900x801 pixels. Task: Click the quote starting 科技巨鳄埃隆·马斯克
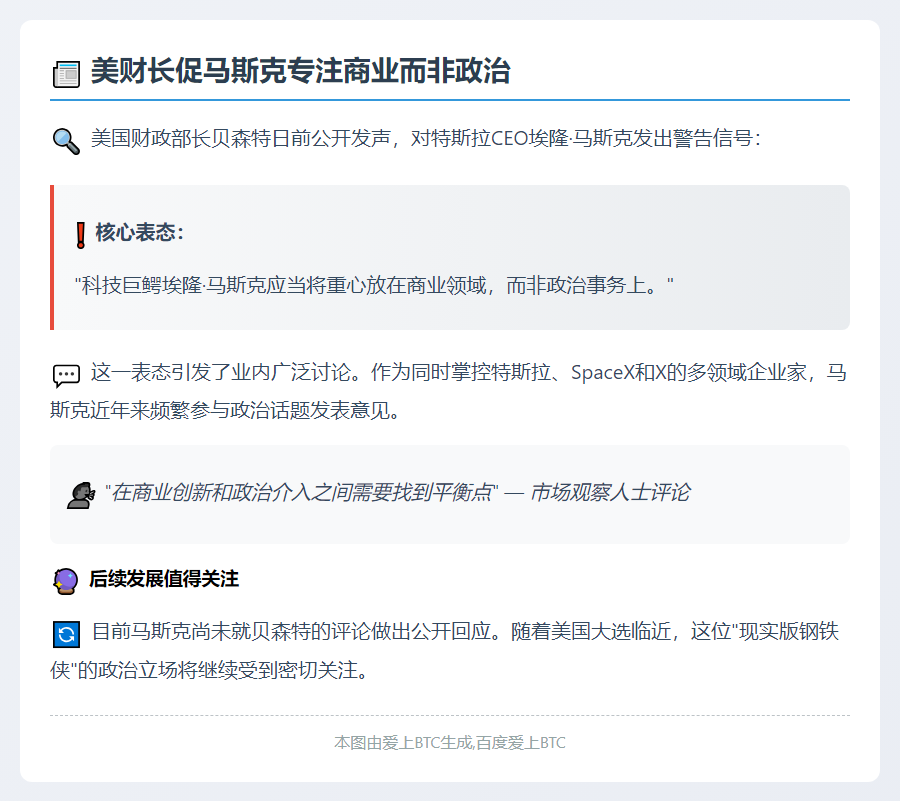click(374, 285)
